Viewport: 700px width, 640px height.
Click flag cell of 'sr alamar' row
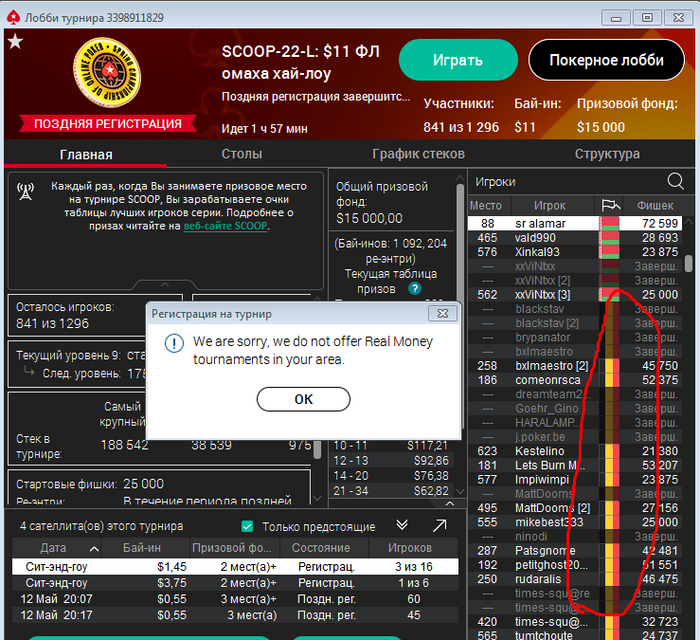pyautogui.click(x=610, y=224)
